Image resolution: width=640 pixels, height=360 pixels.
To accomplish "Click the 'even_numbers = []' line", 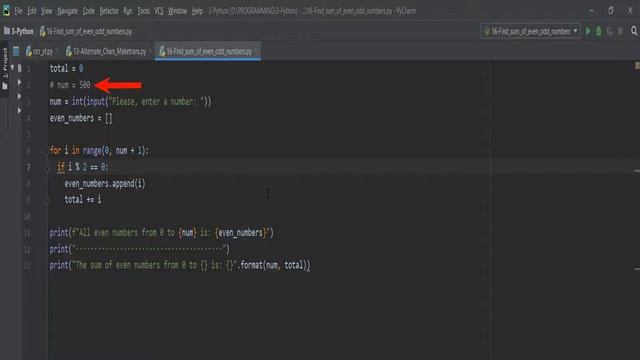I will click(x=81, y=118).
